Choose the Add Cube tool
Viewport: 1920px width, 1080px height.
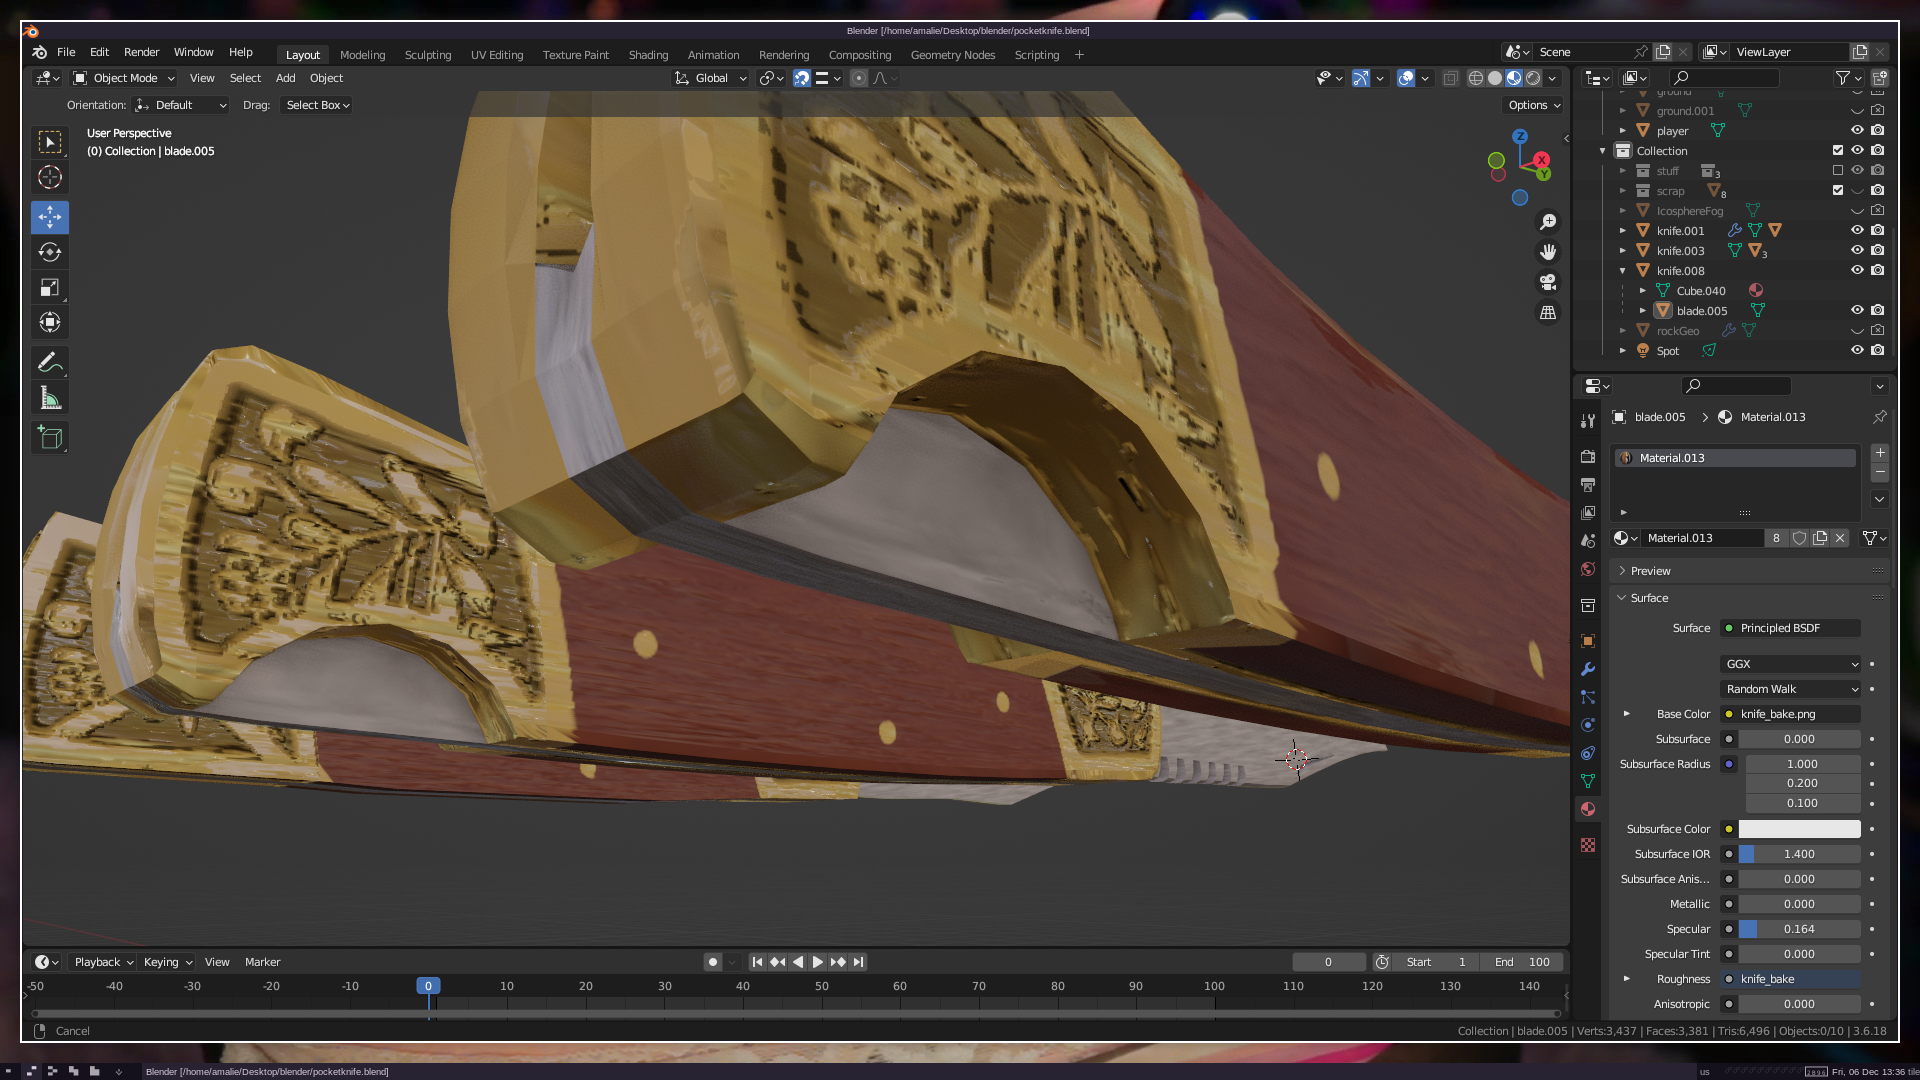[50, 438]
